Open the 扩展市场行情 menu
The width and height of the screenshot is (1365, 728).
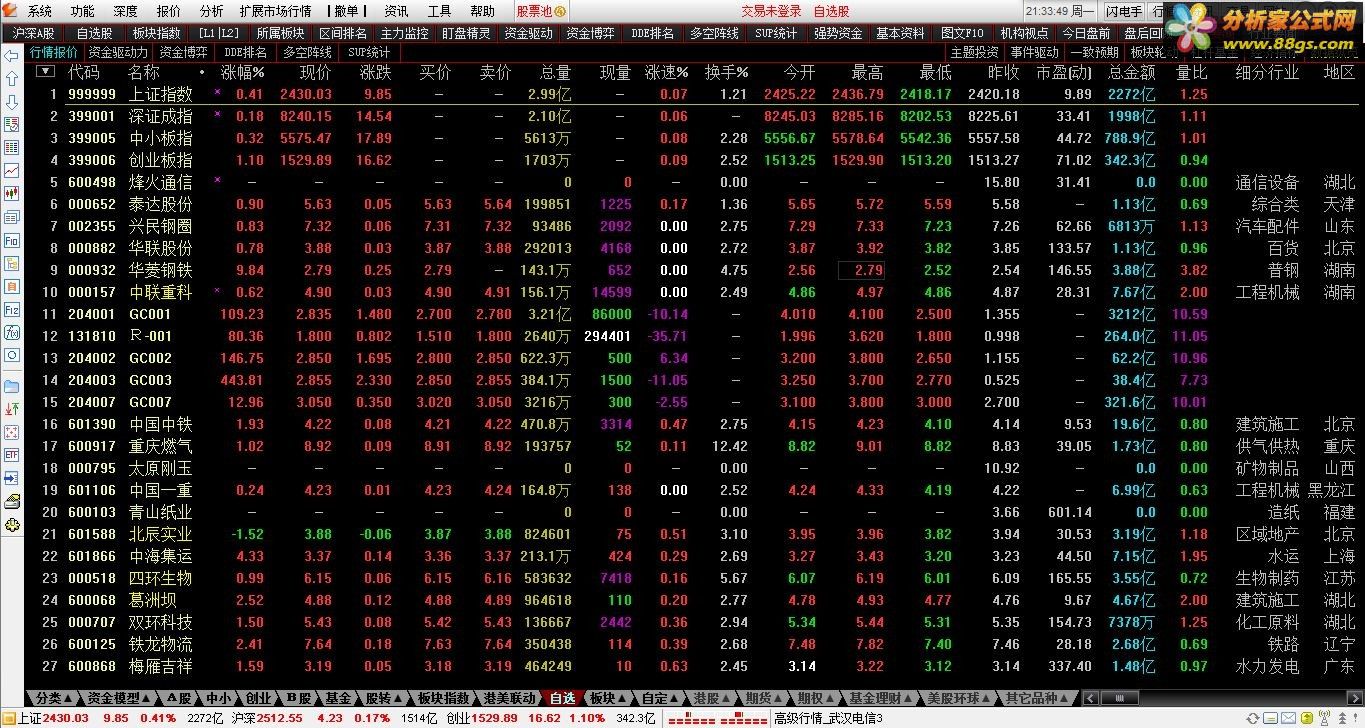click(x=277, y=11)
